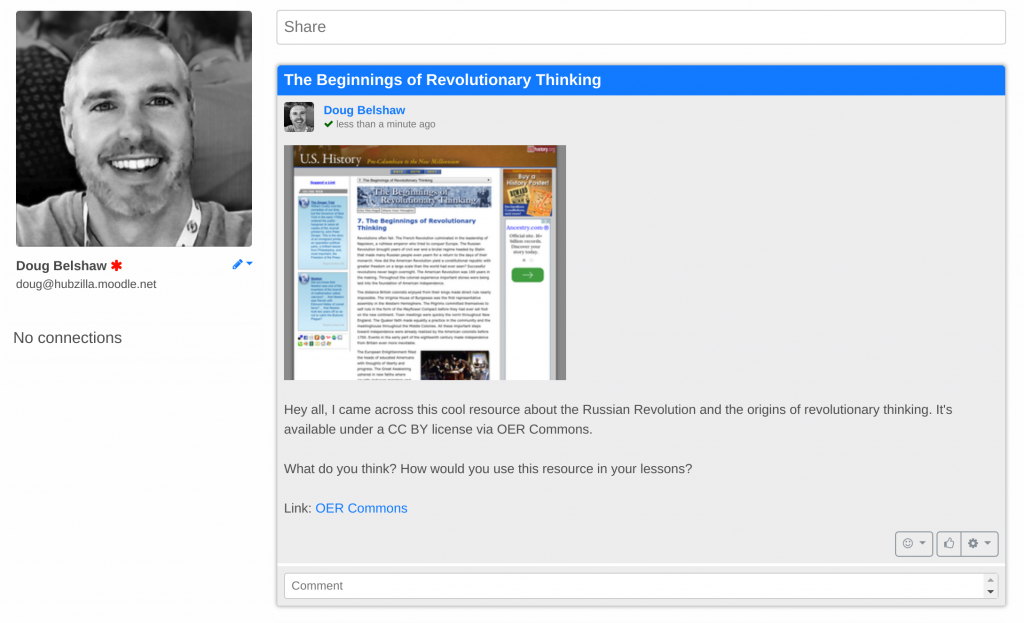The image size is (1024, 623).
Task: Click inside the Comment field
Action: pyautogui.click(x=620, y=585)
